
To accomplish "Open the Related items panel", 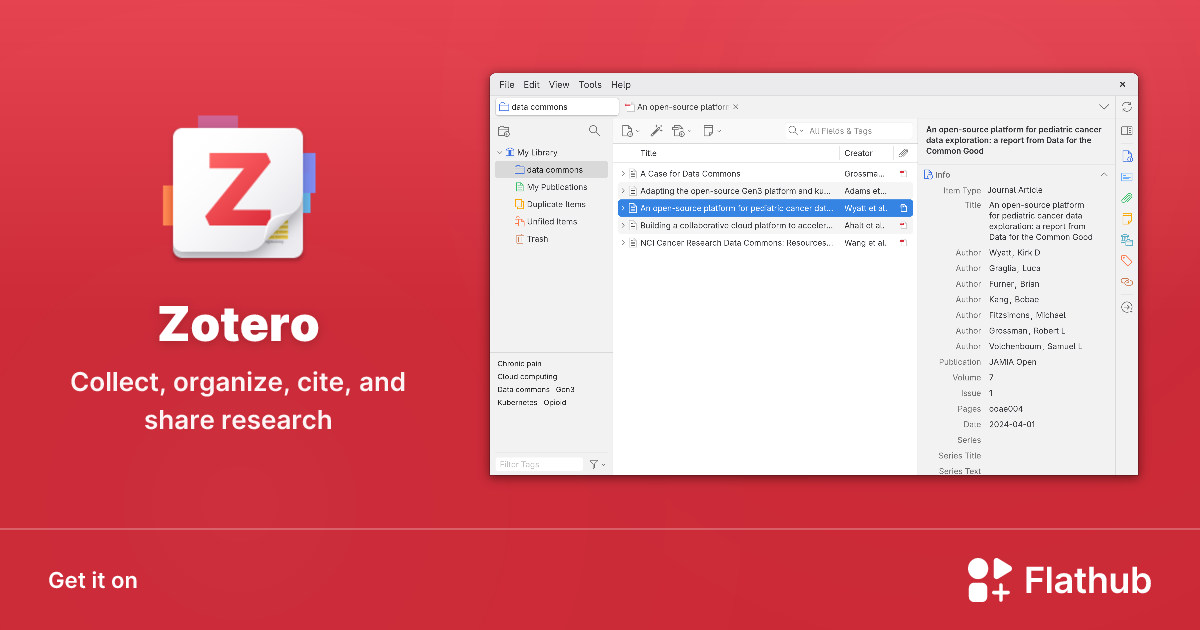I will click(x=1126, y=281).
